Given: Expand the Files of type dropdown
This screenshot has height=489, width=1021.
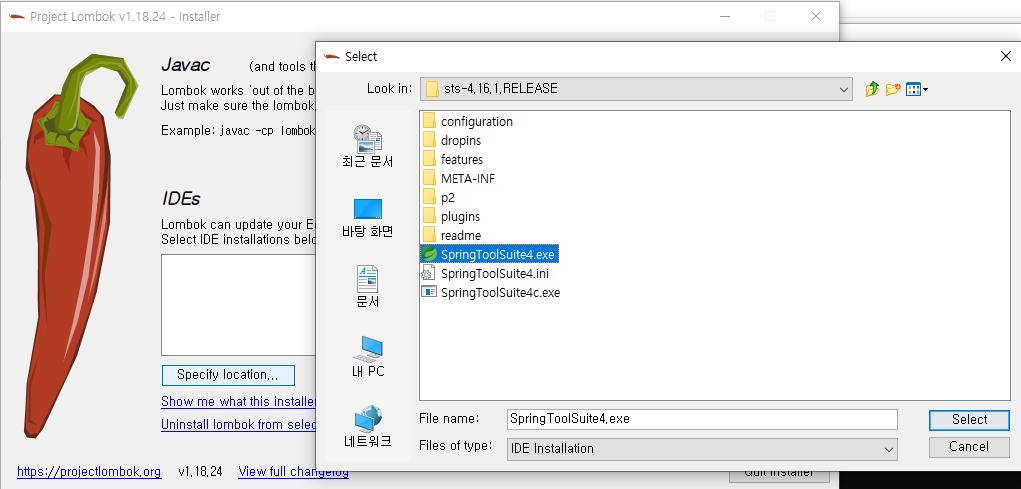Looking at the screenshot, I should click(x=889, y=449).
